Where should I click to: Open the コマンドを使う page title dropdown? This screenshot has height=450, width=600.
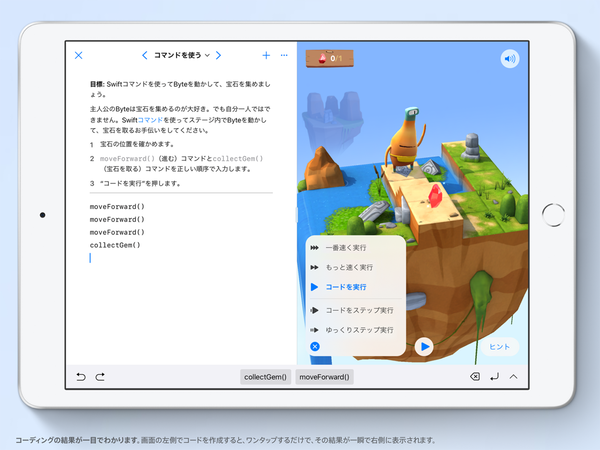coord(182,55)
